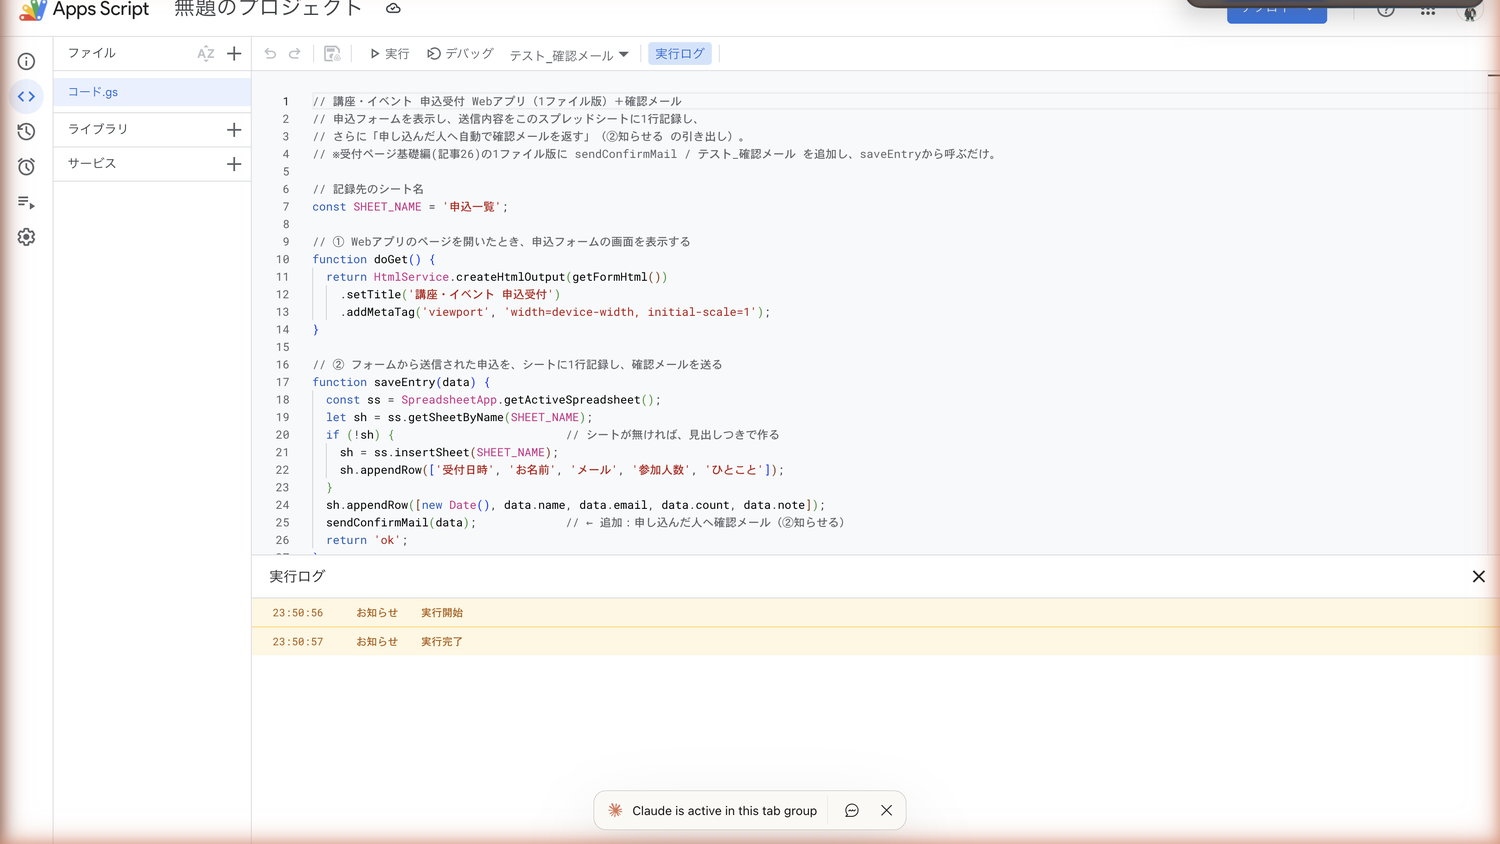1500x844 pixels.
Task: Add a library with plus icon
Action: point(234,129)
